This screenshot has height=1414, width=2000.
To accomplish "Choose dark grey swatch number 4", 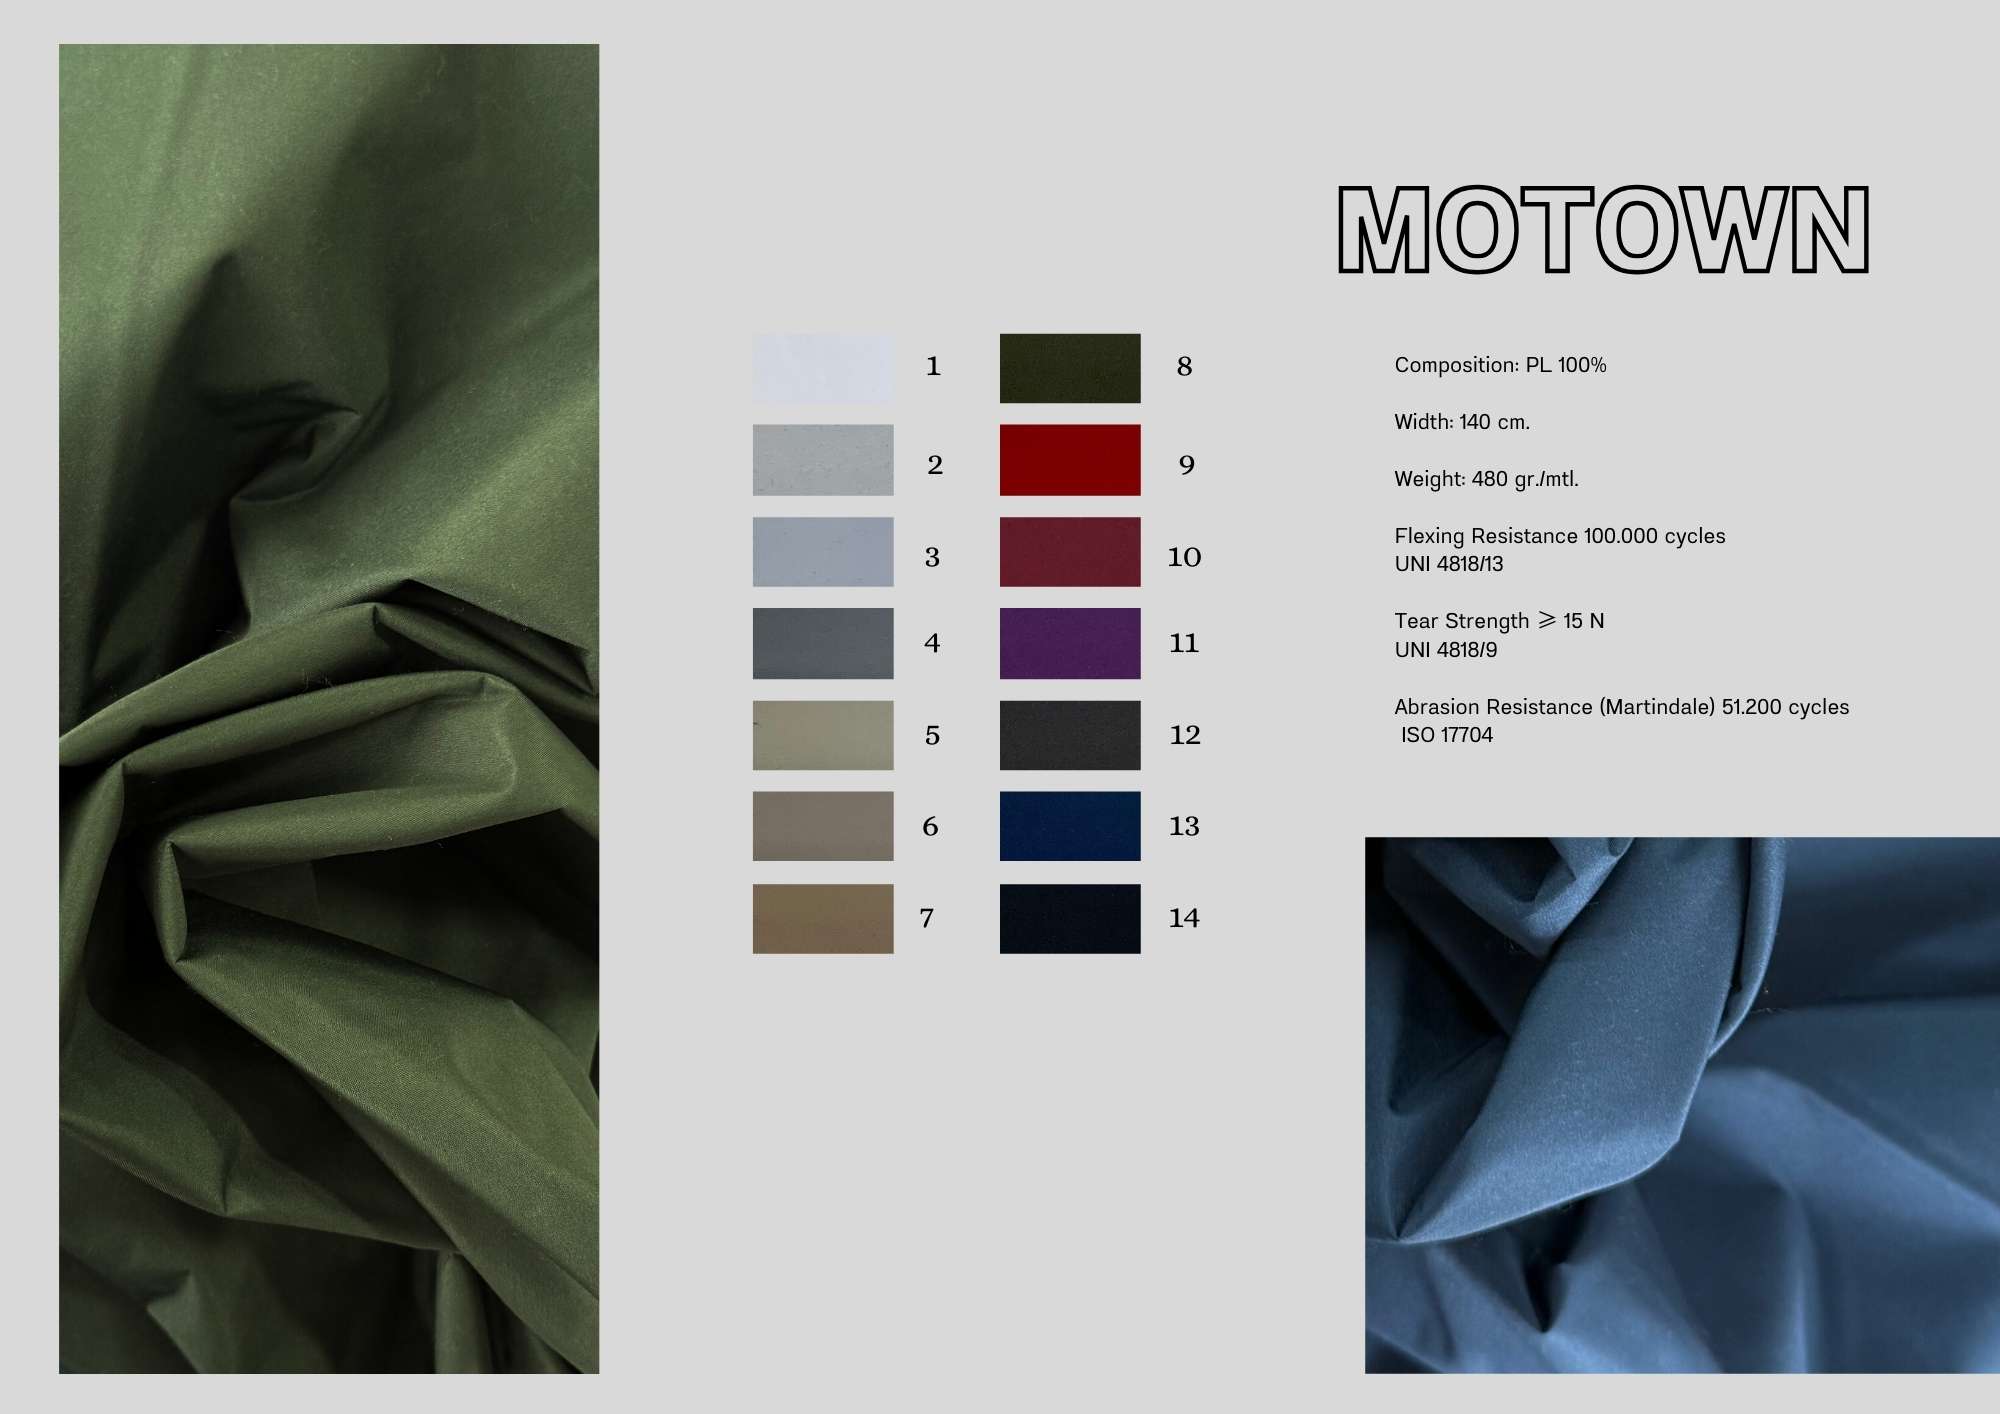I will [822, 643].
